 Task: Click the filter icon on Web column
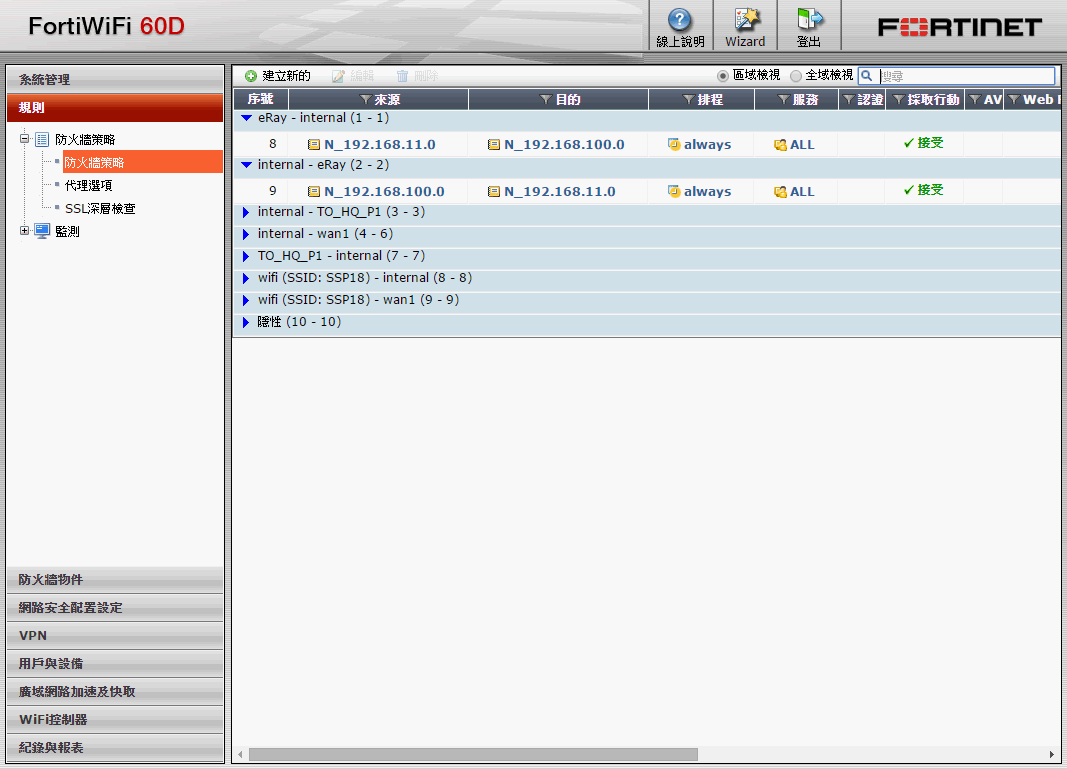click(x=1014, y=100)
